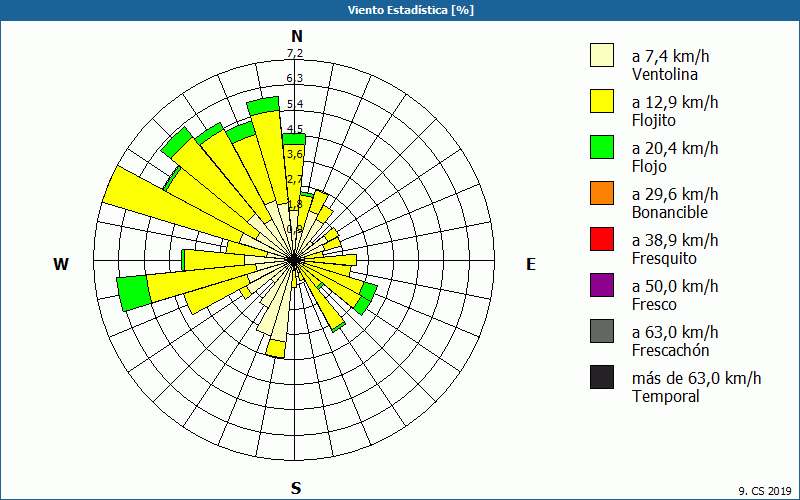This screenshot has width=800, height=500.
Task: Click the 'a 50,0 km/h' legend text
Action: [x=675, y=286]
